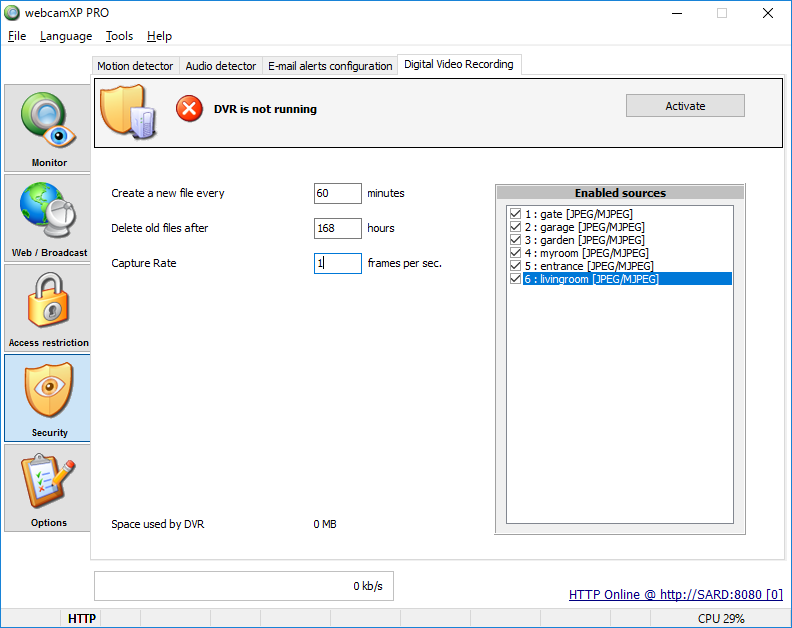Image resolution: width=792 pixels, height=628 pixels.
Task: Open the Language menu
Action: tap(66, 36)
